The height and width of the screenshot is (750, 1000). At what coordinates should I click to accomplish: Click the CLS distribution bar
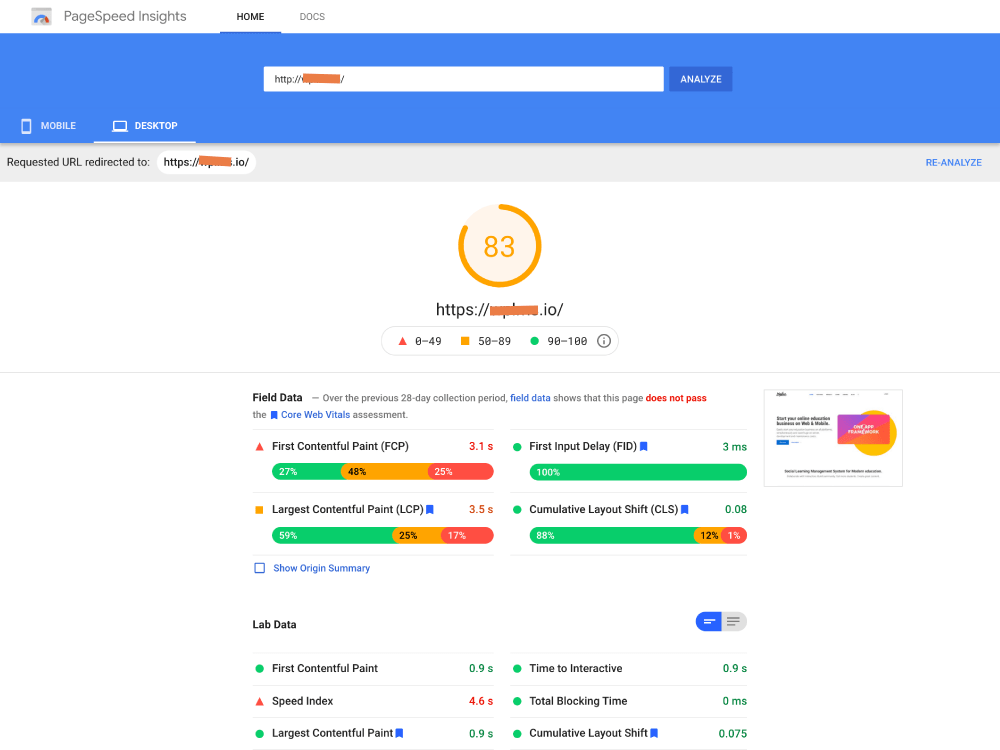coord(638,535)
